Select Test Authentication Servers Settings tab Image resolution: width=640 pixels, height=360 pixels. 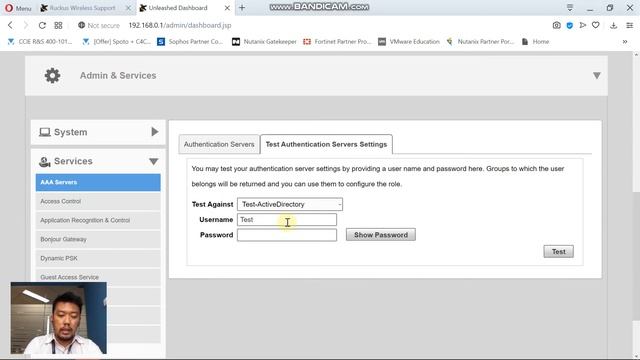[326, 144]
